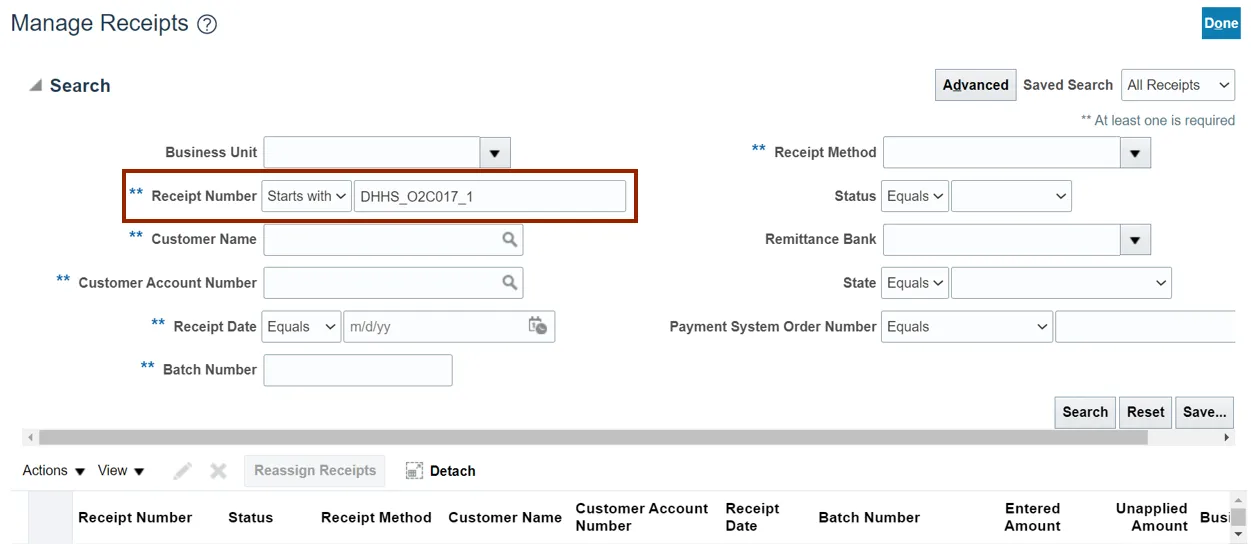Click the Advanced search button
The width and height of the screenshot is (1251, 544).
(x=975, y=85)
